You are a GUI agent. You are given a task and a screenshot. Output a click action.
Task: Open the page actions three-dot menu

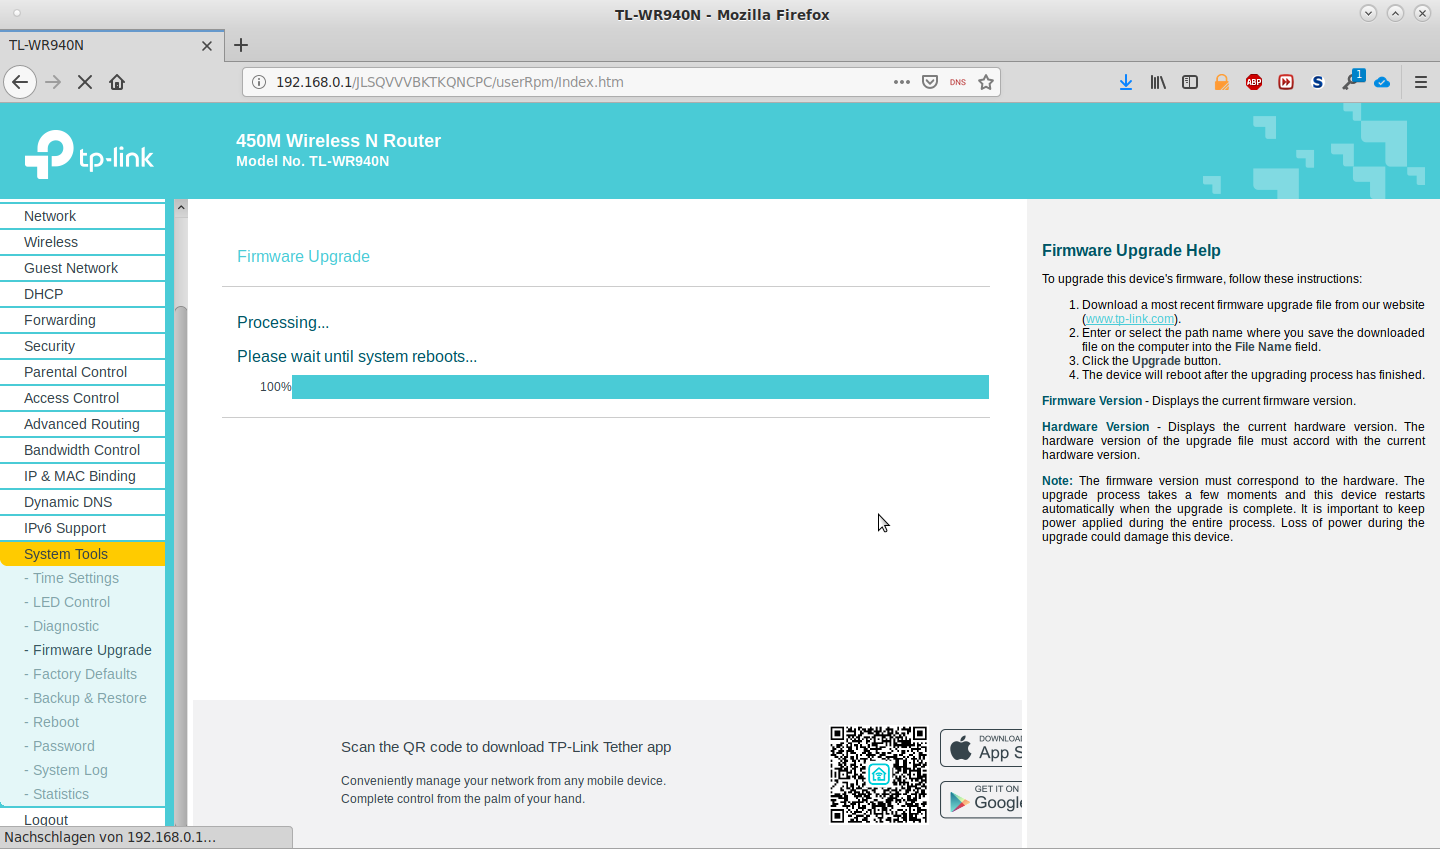point(901,82)
